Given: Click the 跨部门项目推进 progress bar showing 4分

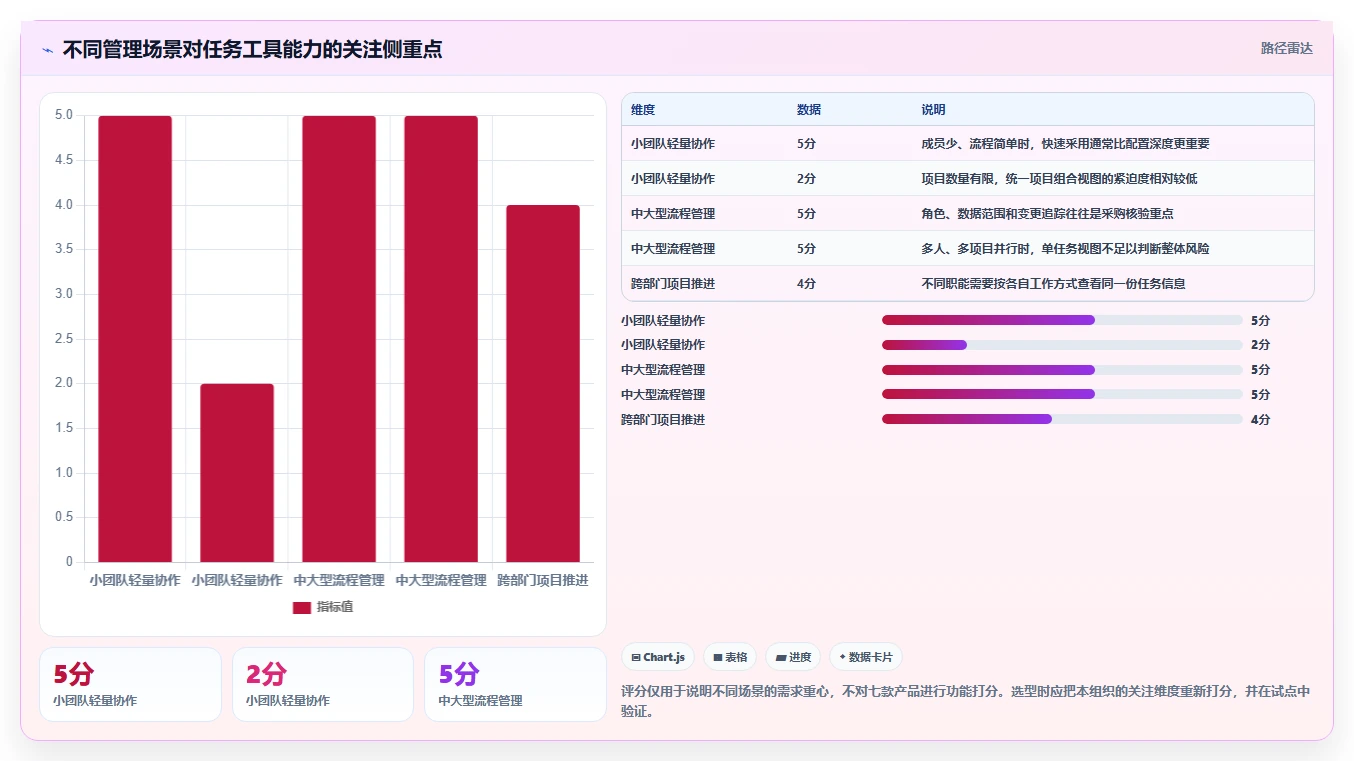Looking at the screenshot, I should pyautogui.click(x=1062, y=419).
